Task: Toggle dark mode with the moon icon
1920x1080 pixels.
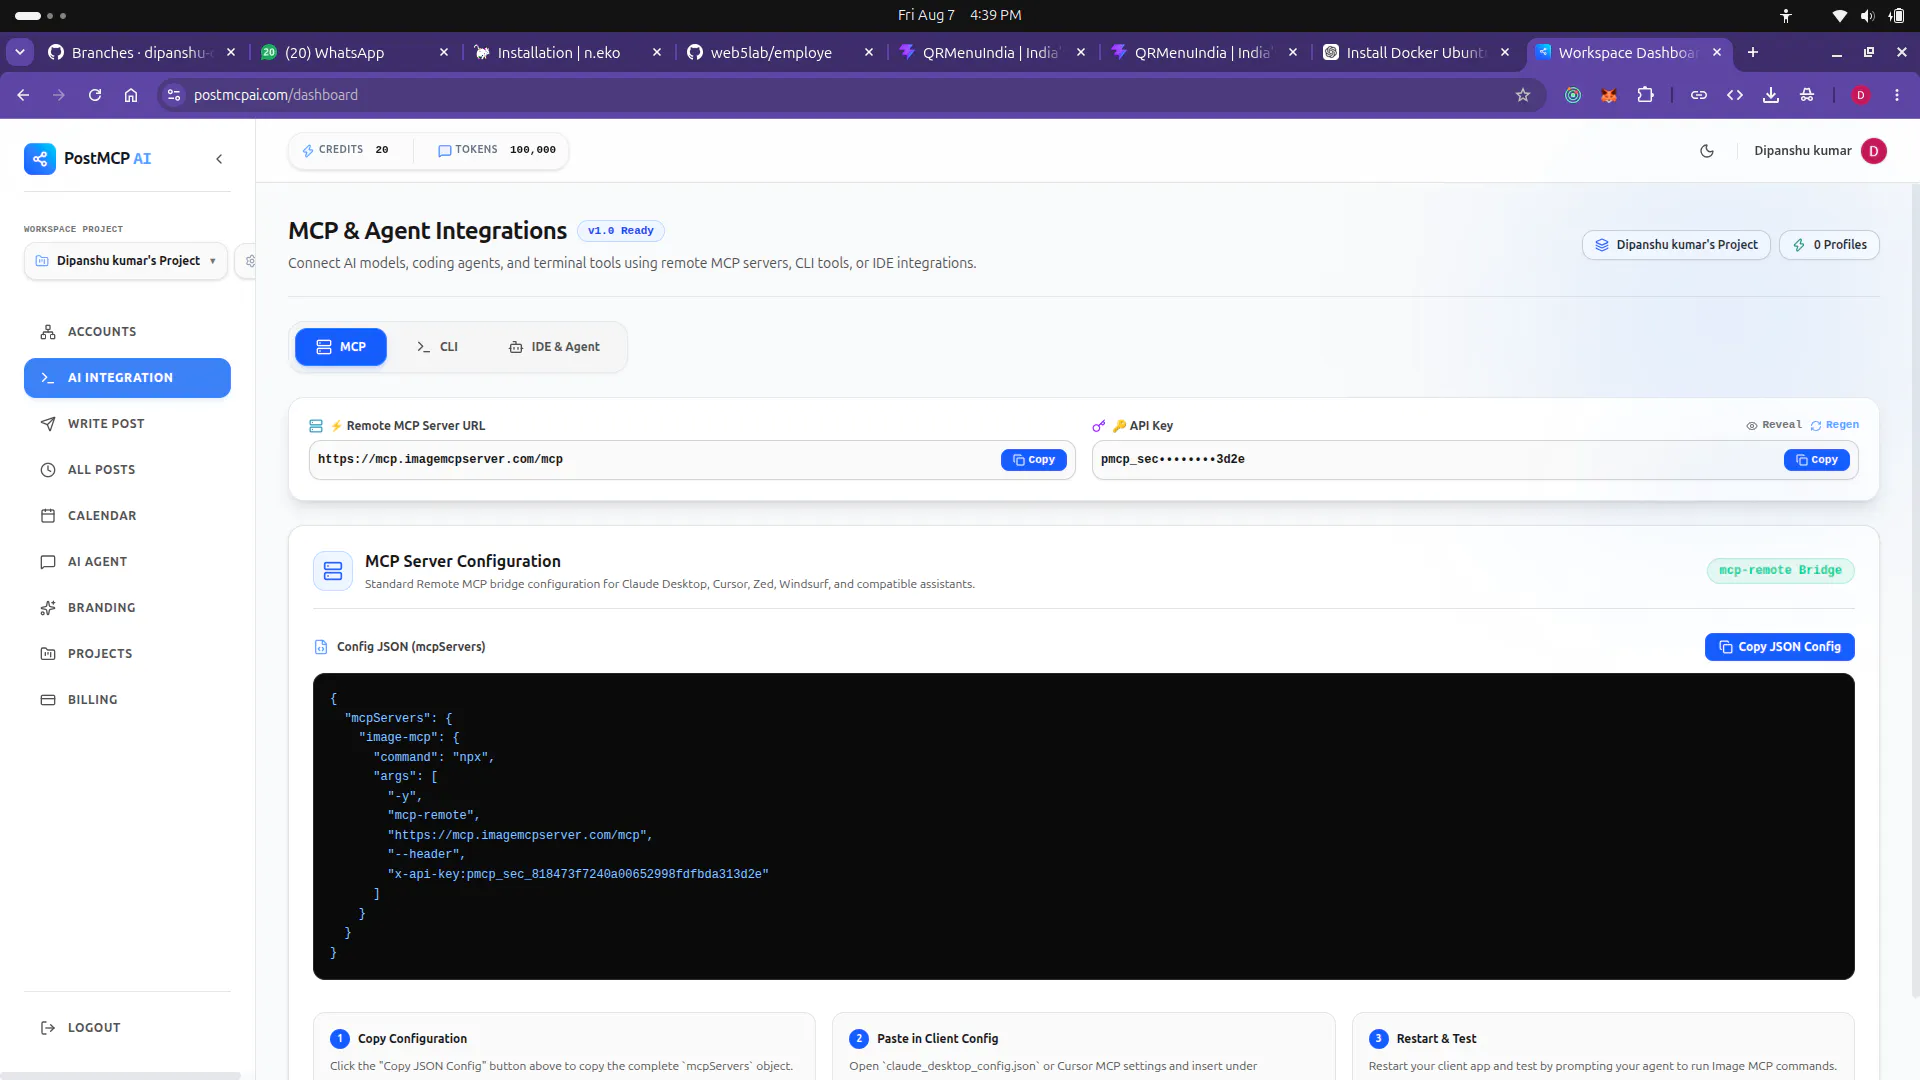Action: click(1707, 151)
